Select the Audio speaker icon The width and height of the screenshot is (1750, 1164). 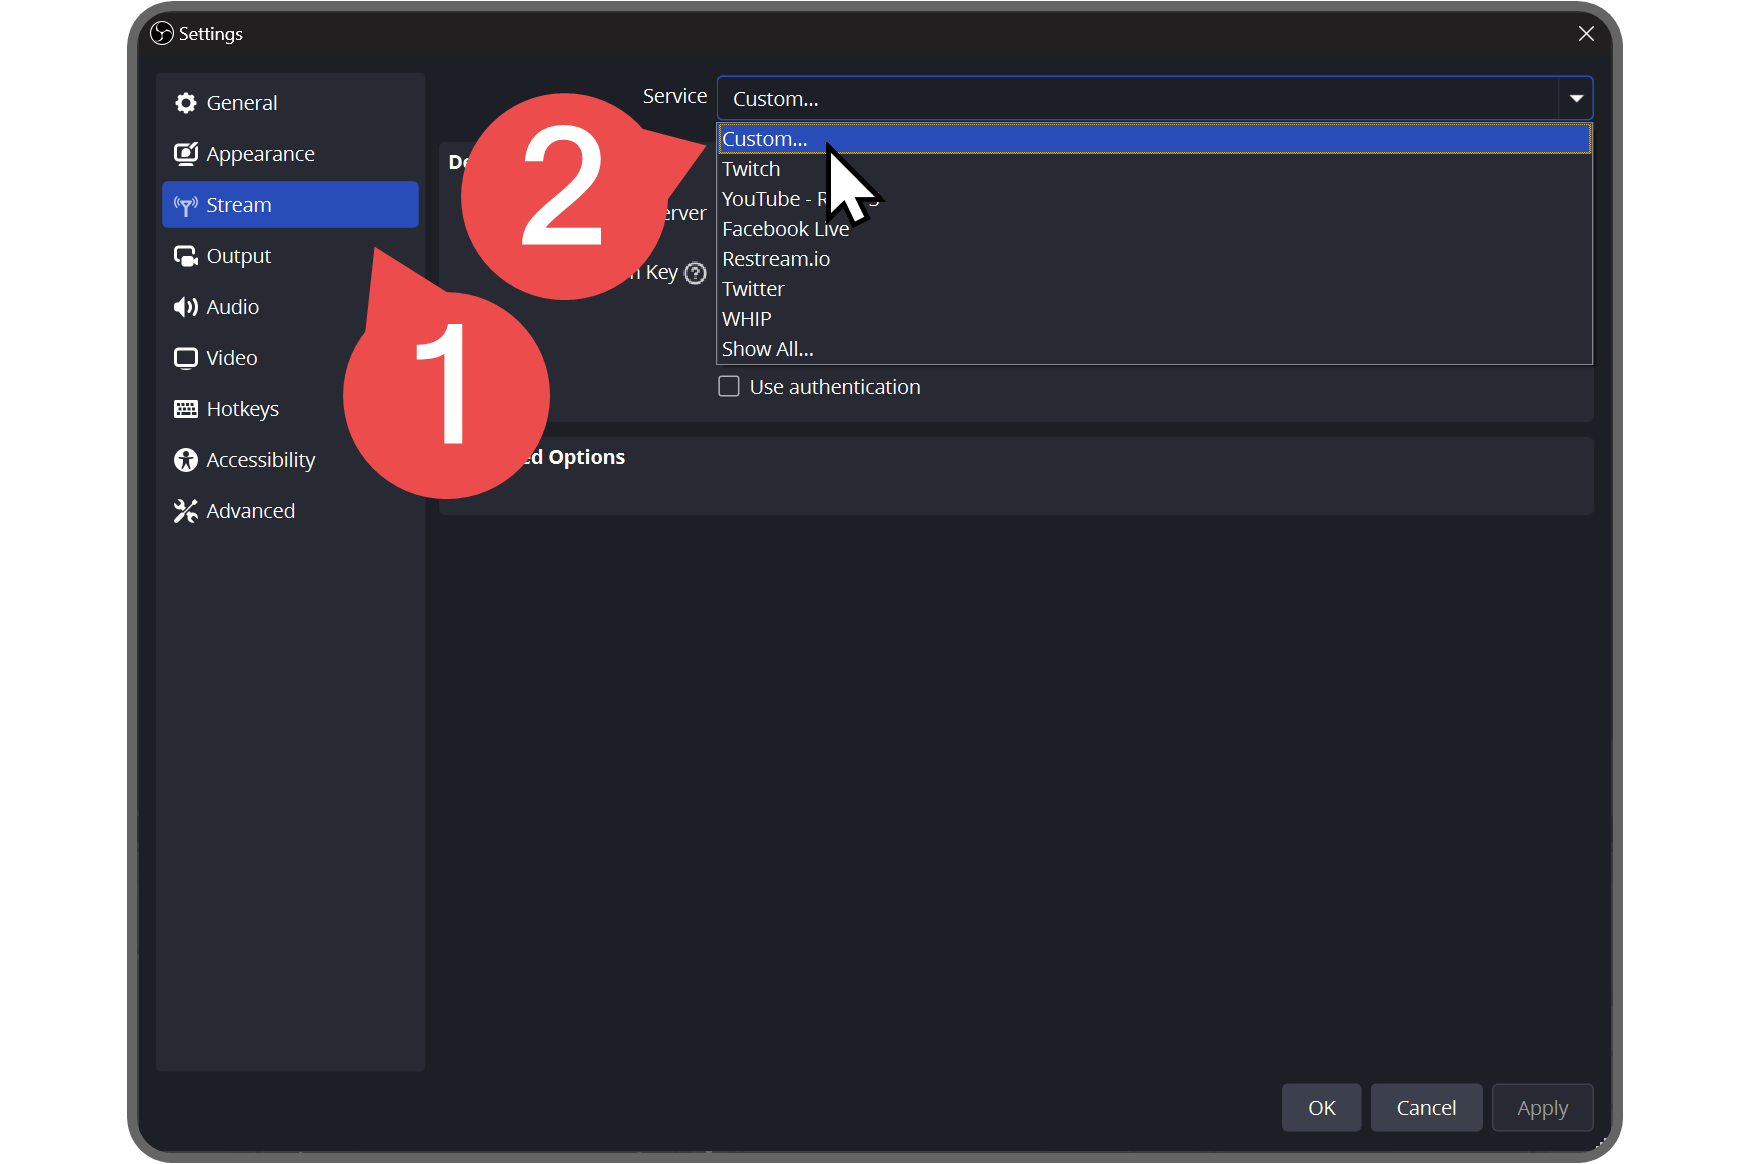pyautogui.click(x=185, y=307)
